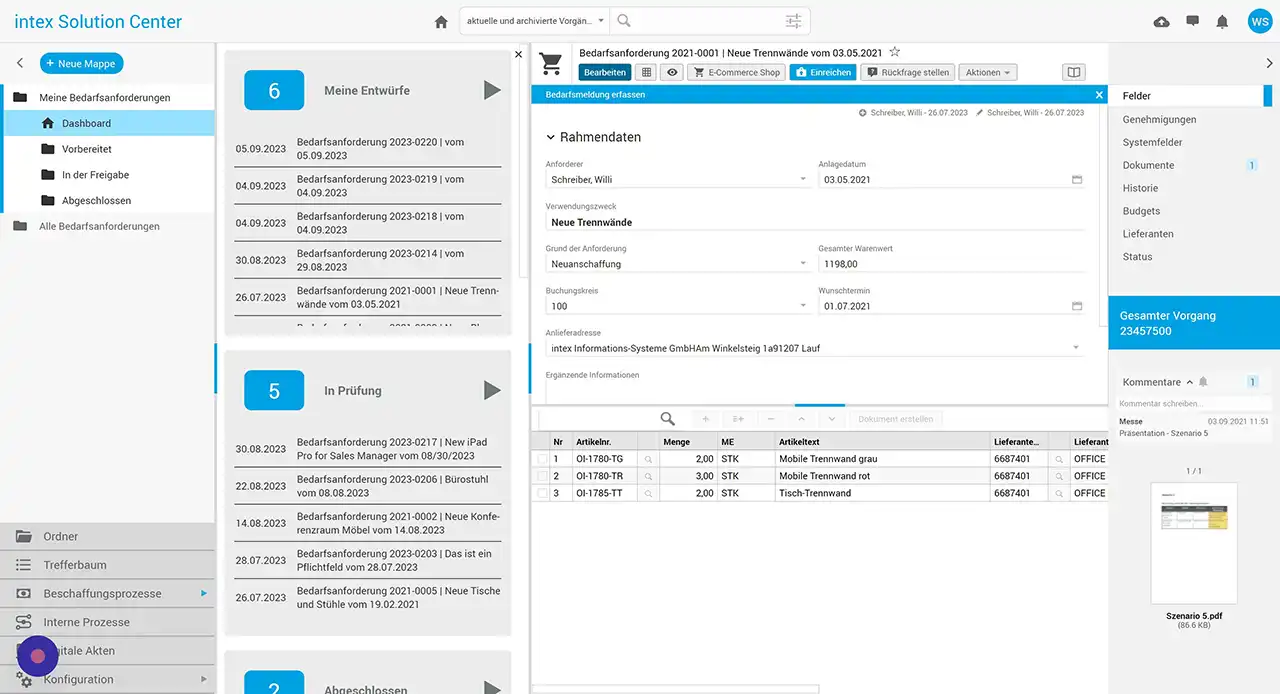Open the book reading view icon
This screenshot has width=1280, height=694.
tap(1073, 72)
